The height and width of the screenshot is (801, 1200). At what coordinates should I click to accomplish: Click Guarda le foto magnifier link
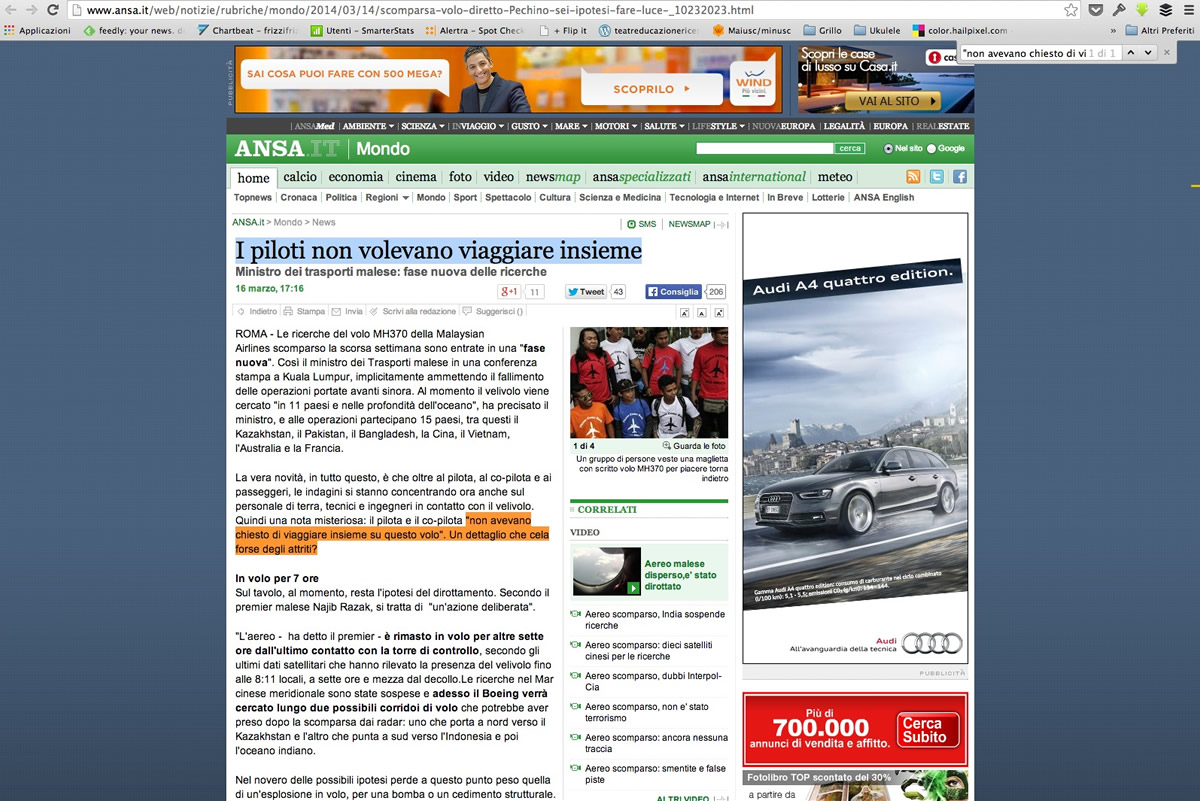point(694,446)
